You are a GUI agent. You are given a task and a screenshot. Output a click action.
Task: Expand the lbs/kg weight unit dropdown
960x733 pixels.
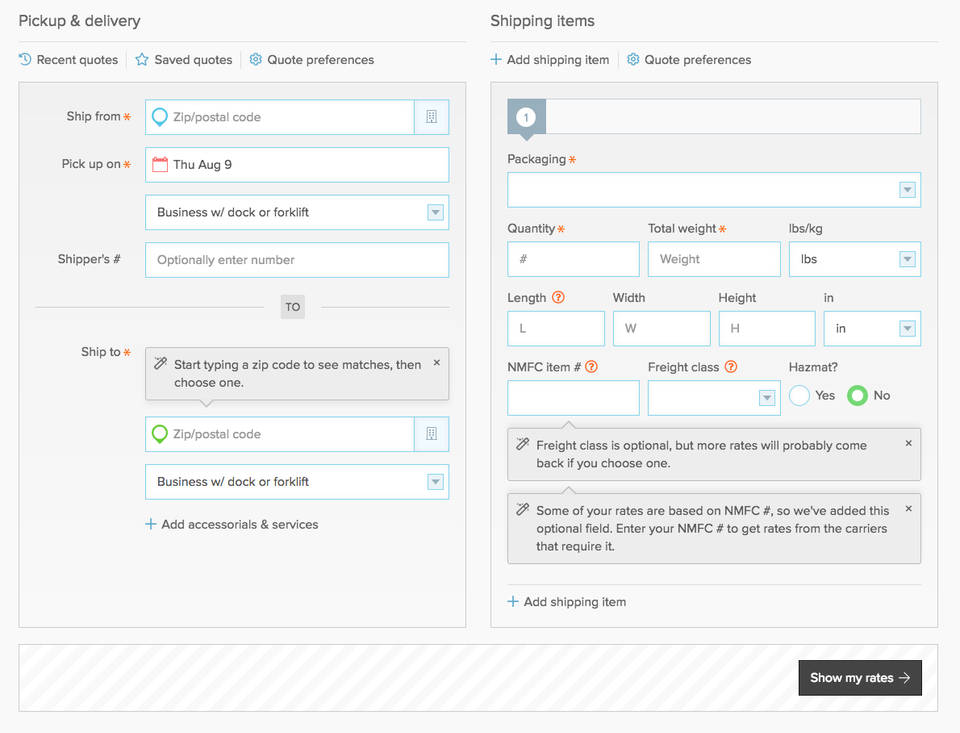[x=854, y=259]
